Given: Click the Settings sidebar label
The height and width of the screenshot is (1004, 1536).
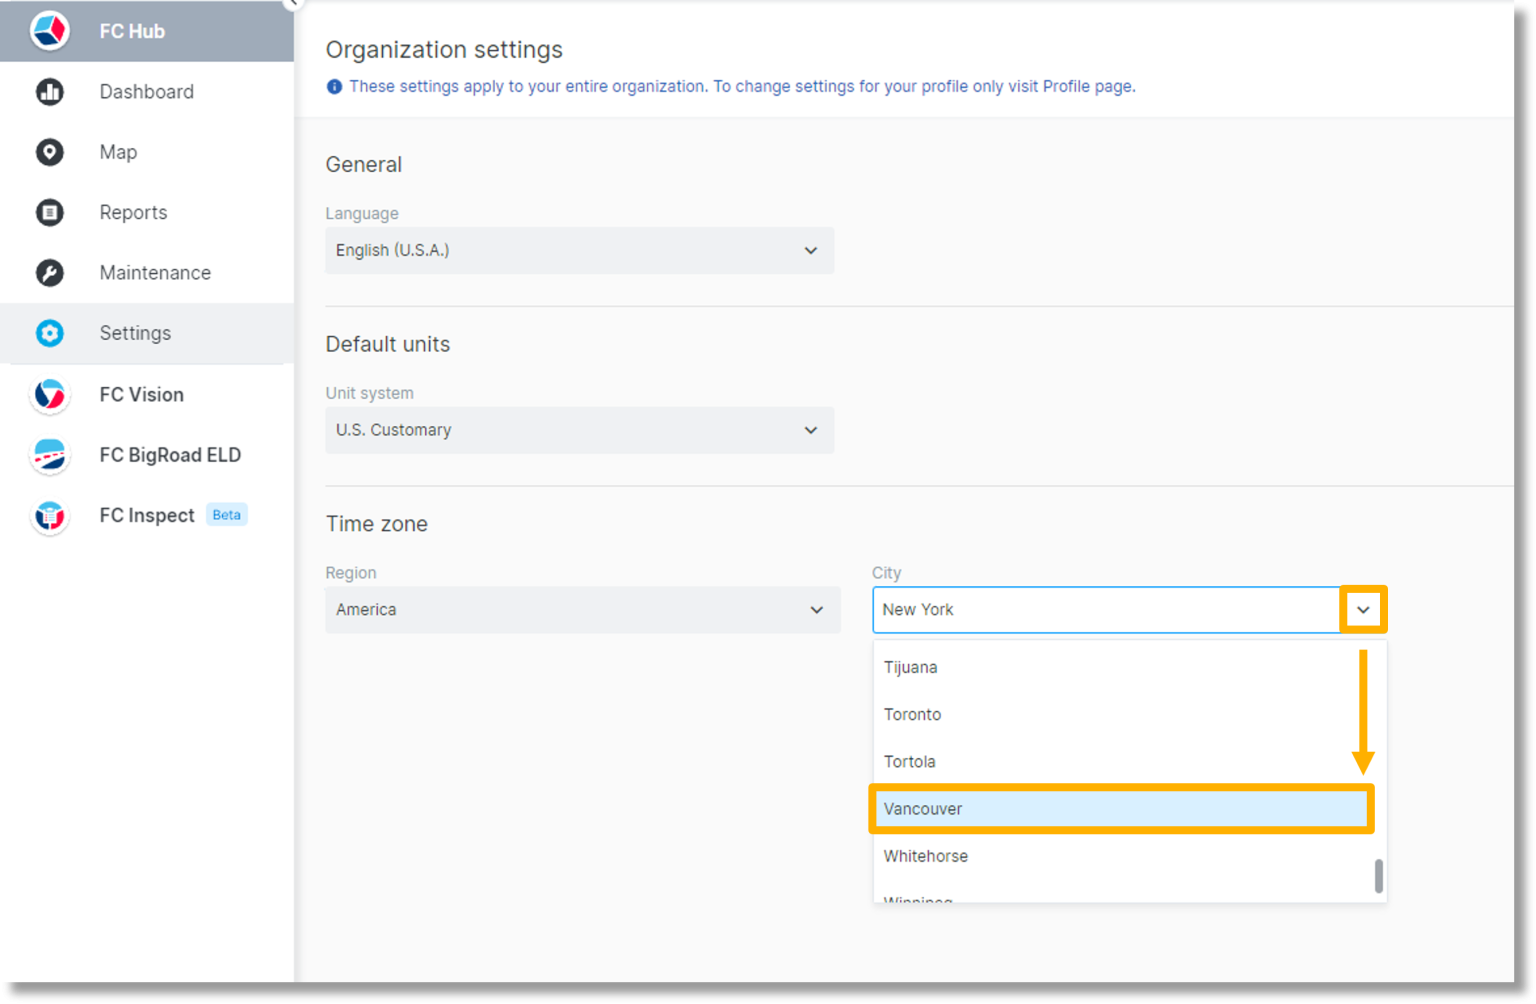Looking at the screenshot, I should pyautogui.click(x=135, y=333).
